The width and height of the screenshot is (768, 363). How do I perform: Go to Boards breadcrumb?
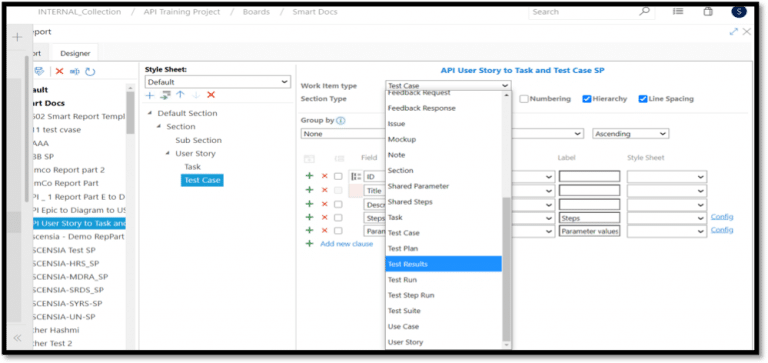[256, 12]
